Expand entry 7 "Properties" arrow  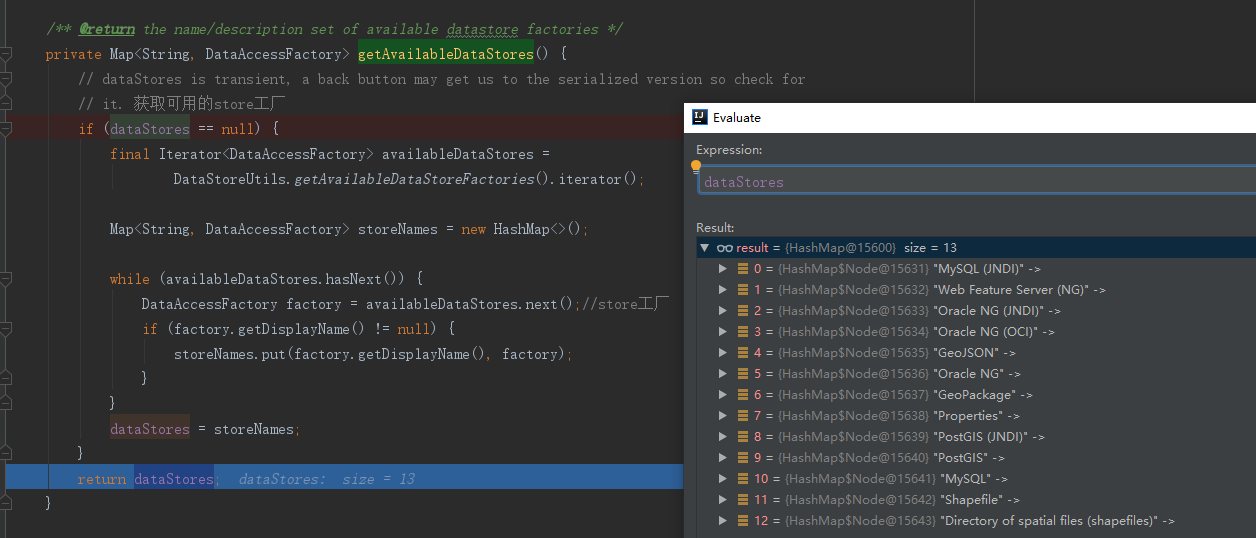723,415
